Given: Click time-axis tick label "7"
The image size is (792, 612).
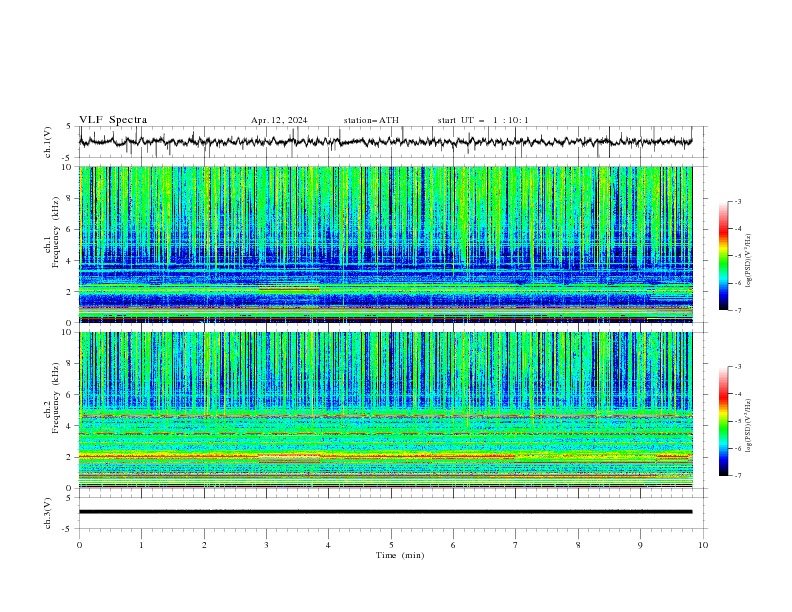Looking at the screenshot, I should 516,545.
